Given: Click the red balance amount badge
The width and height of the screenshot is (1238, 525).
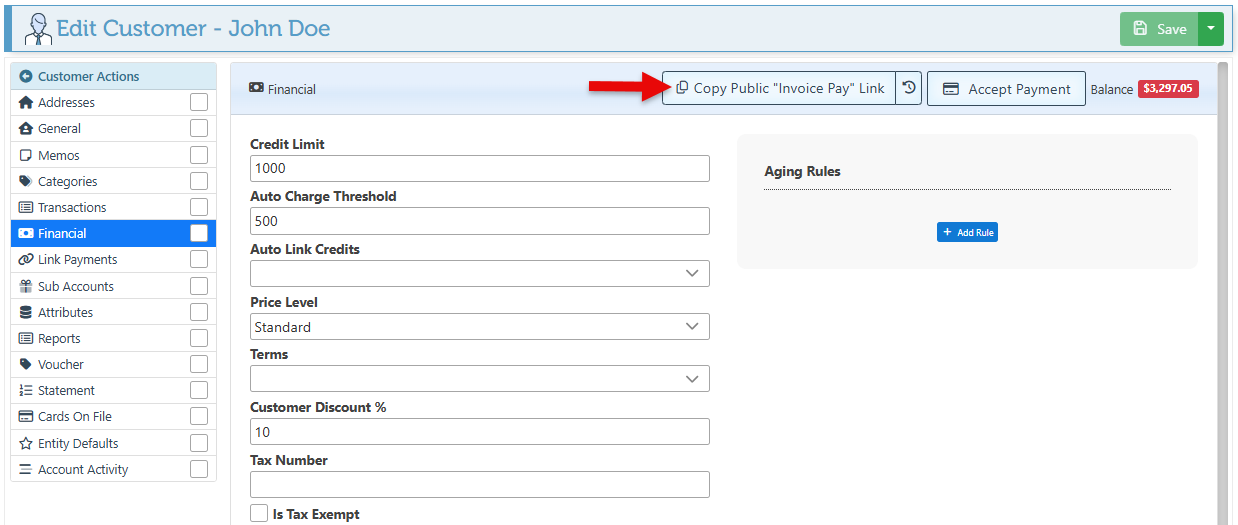Looking at the screenshot, I should pos(1168,88).
